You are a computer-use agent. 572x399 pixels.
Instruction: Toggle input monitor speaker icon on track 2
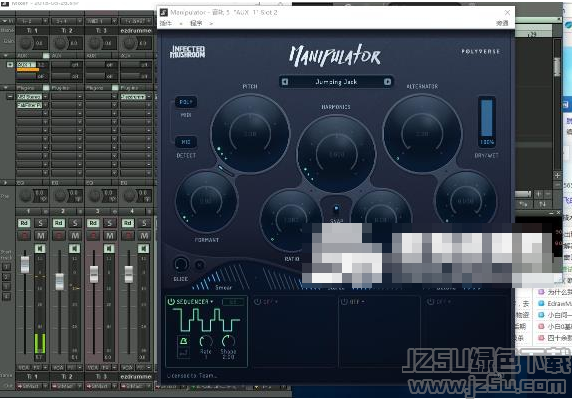[75, 248]
